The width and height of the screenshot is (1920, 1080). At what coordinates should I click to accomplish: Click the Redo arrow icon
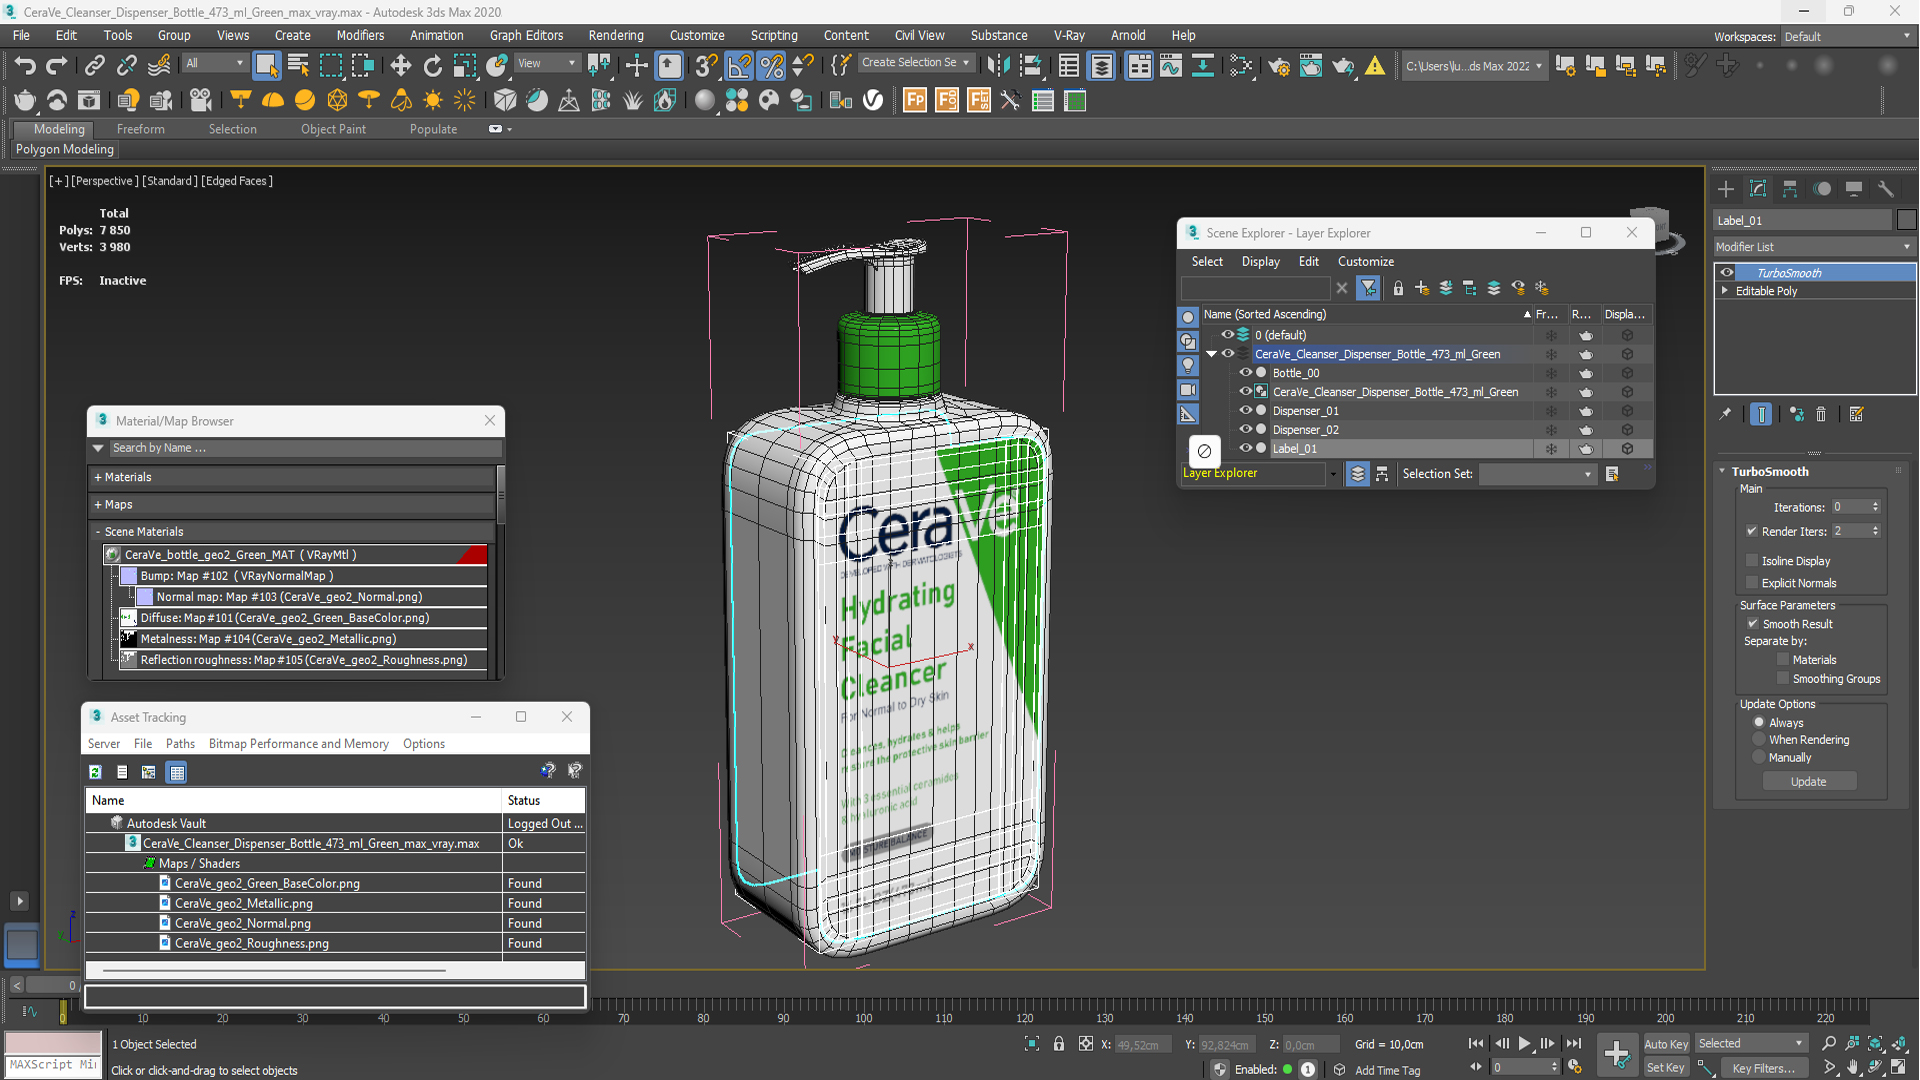coord(57,66)
